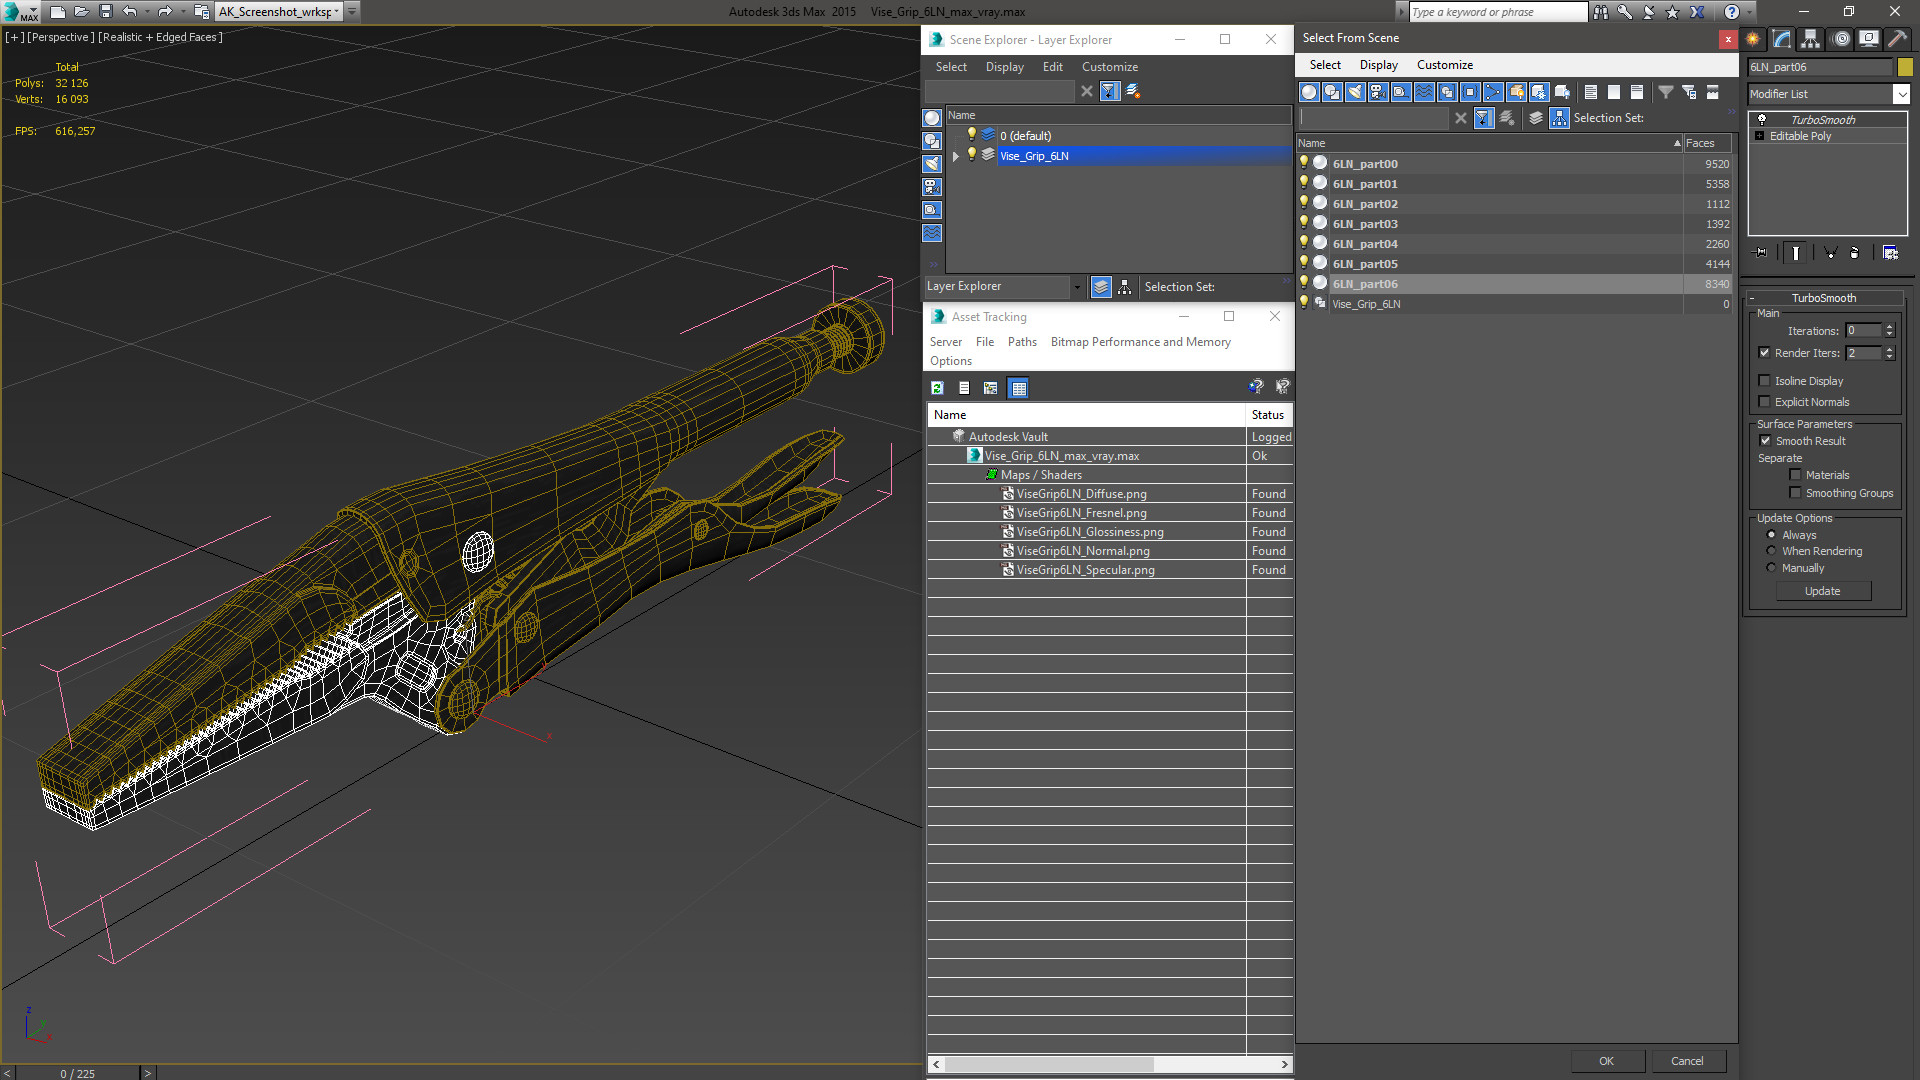Select the Manually update option

pyautogui.click(x=1772, y=568)
